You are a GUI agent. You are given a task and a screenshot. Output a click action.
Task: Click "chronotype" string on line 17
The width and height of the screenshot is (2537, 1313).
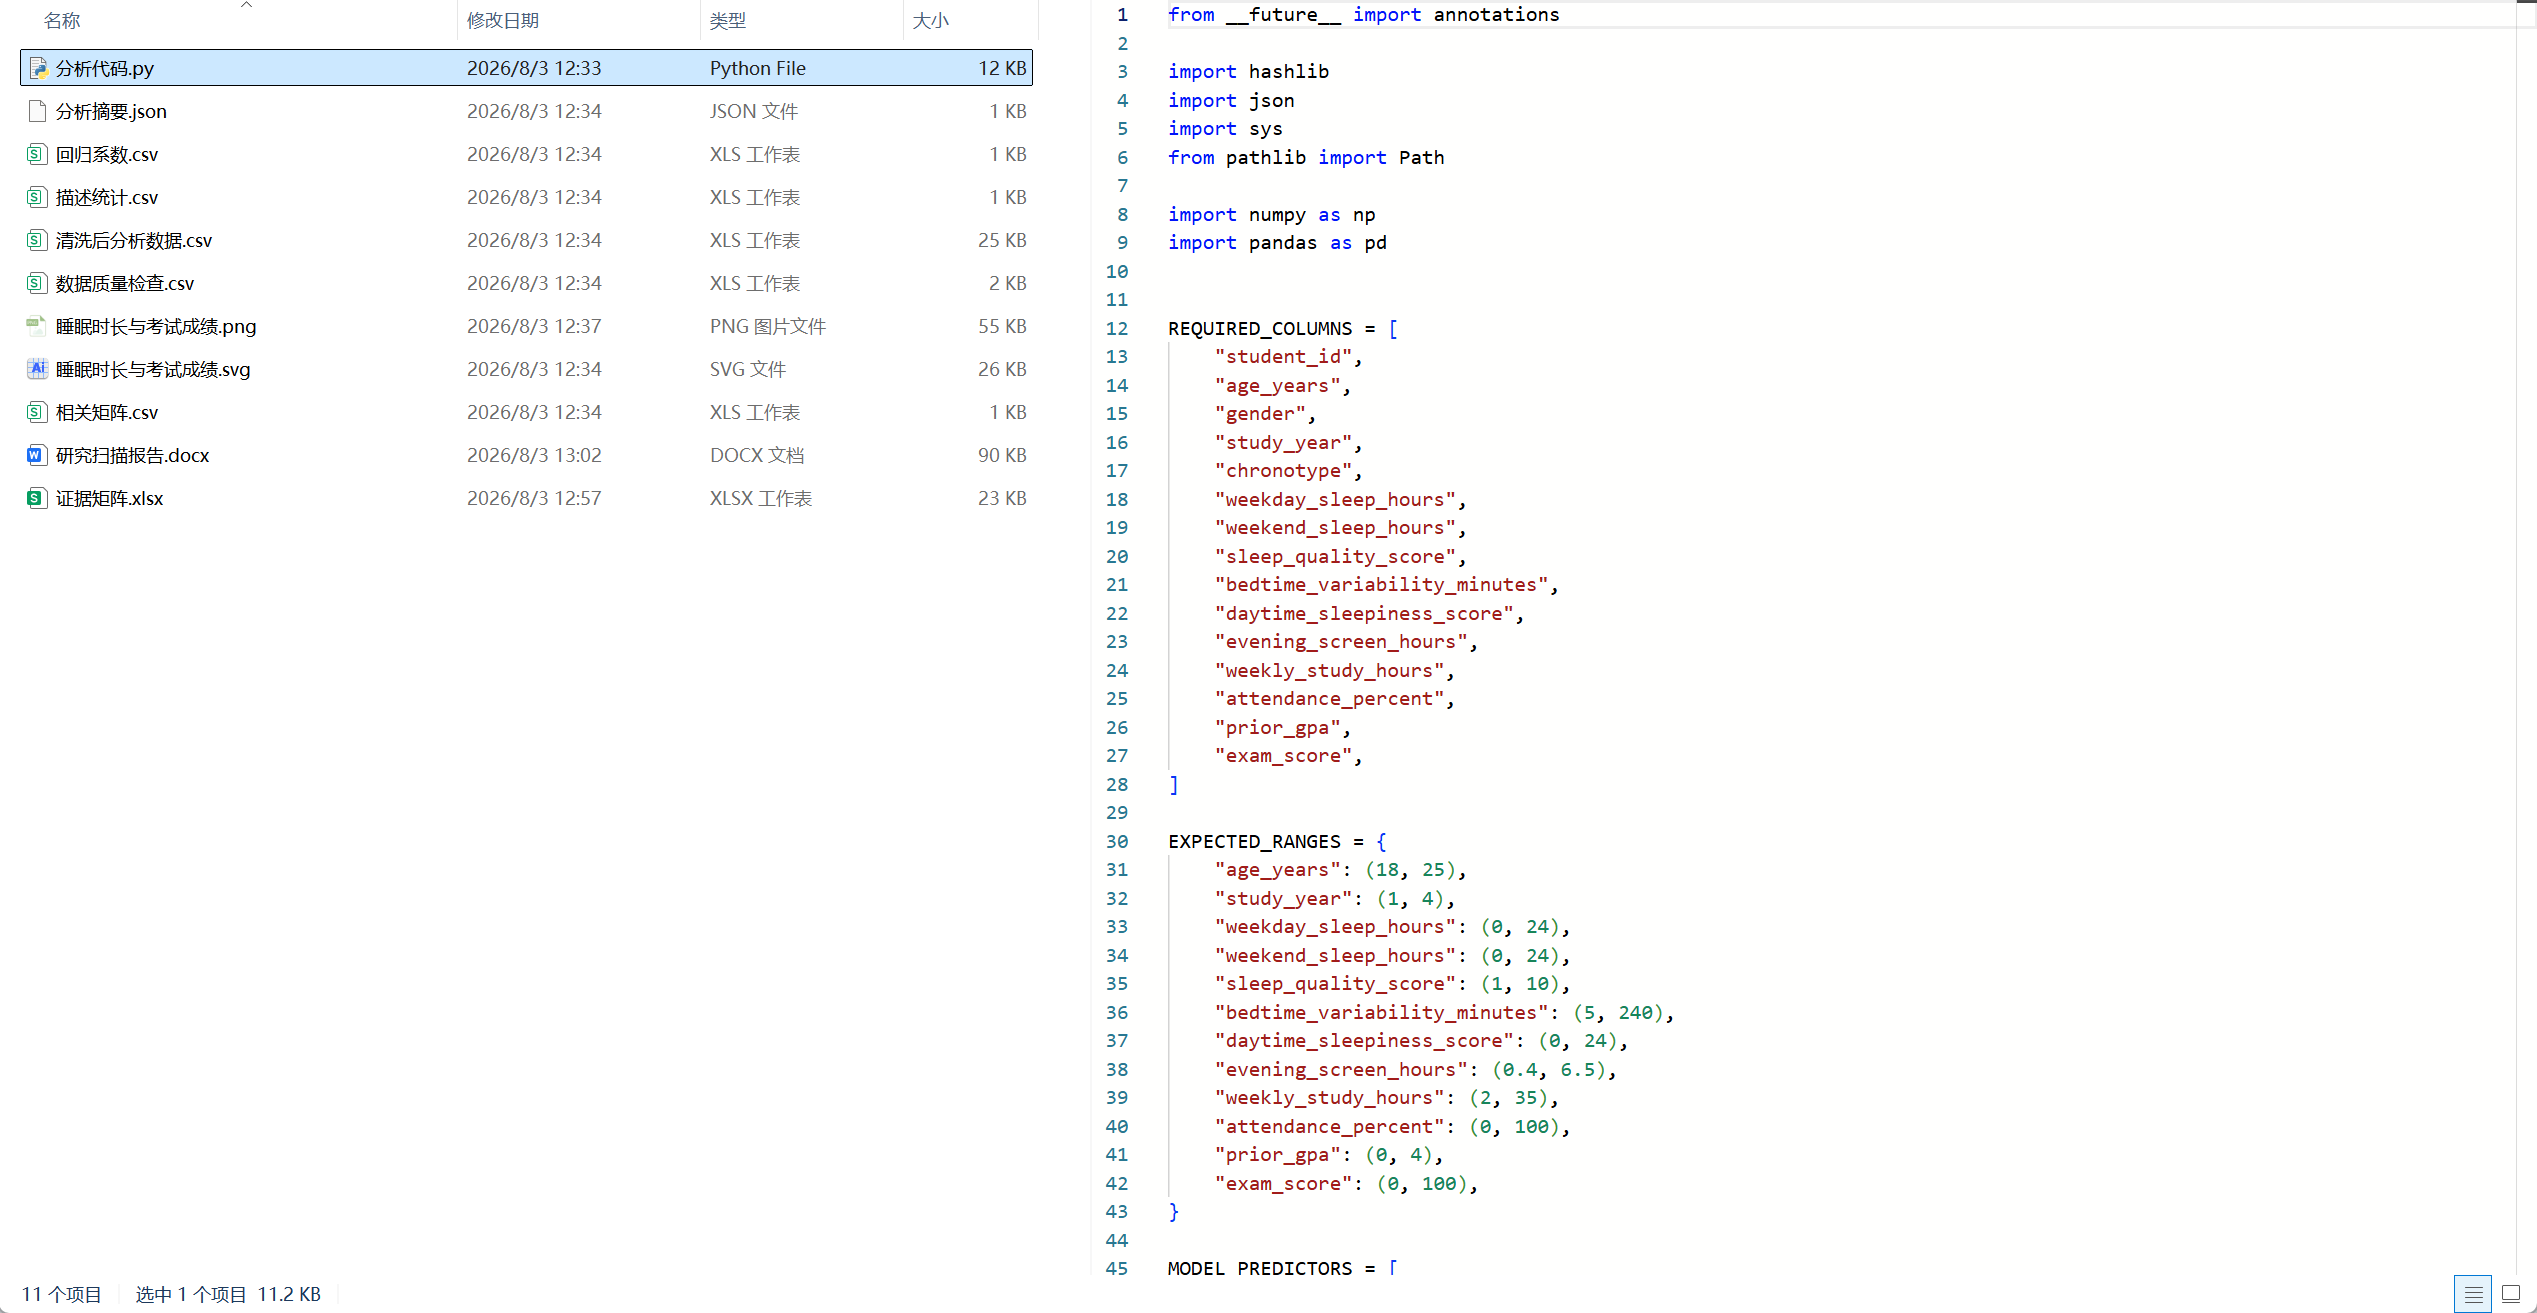point(1284,470)
